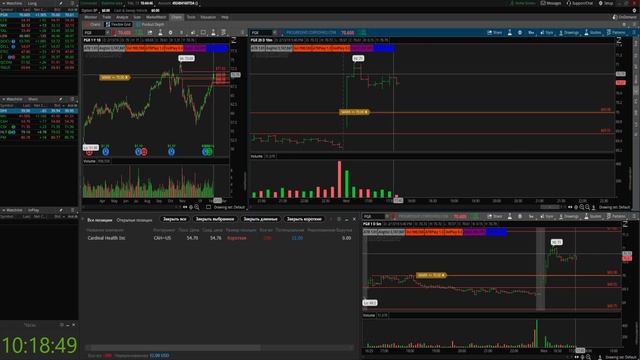
Task: Switch to Открытые позиции tab
Action: [x=134, y=220]
